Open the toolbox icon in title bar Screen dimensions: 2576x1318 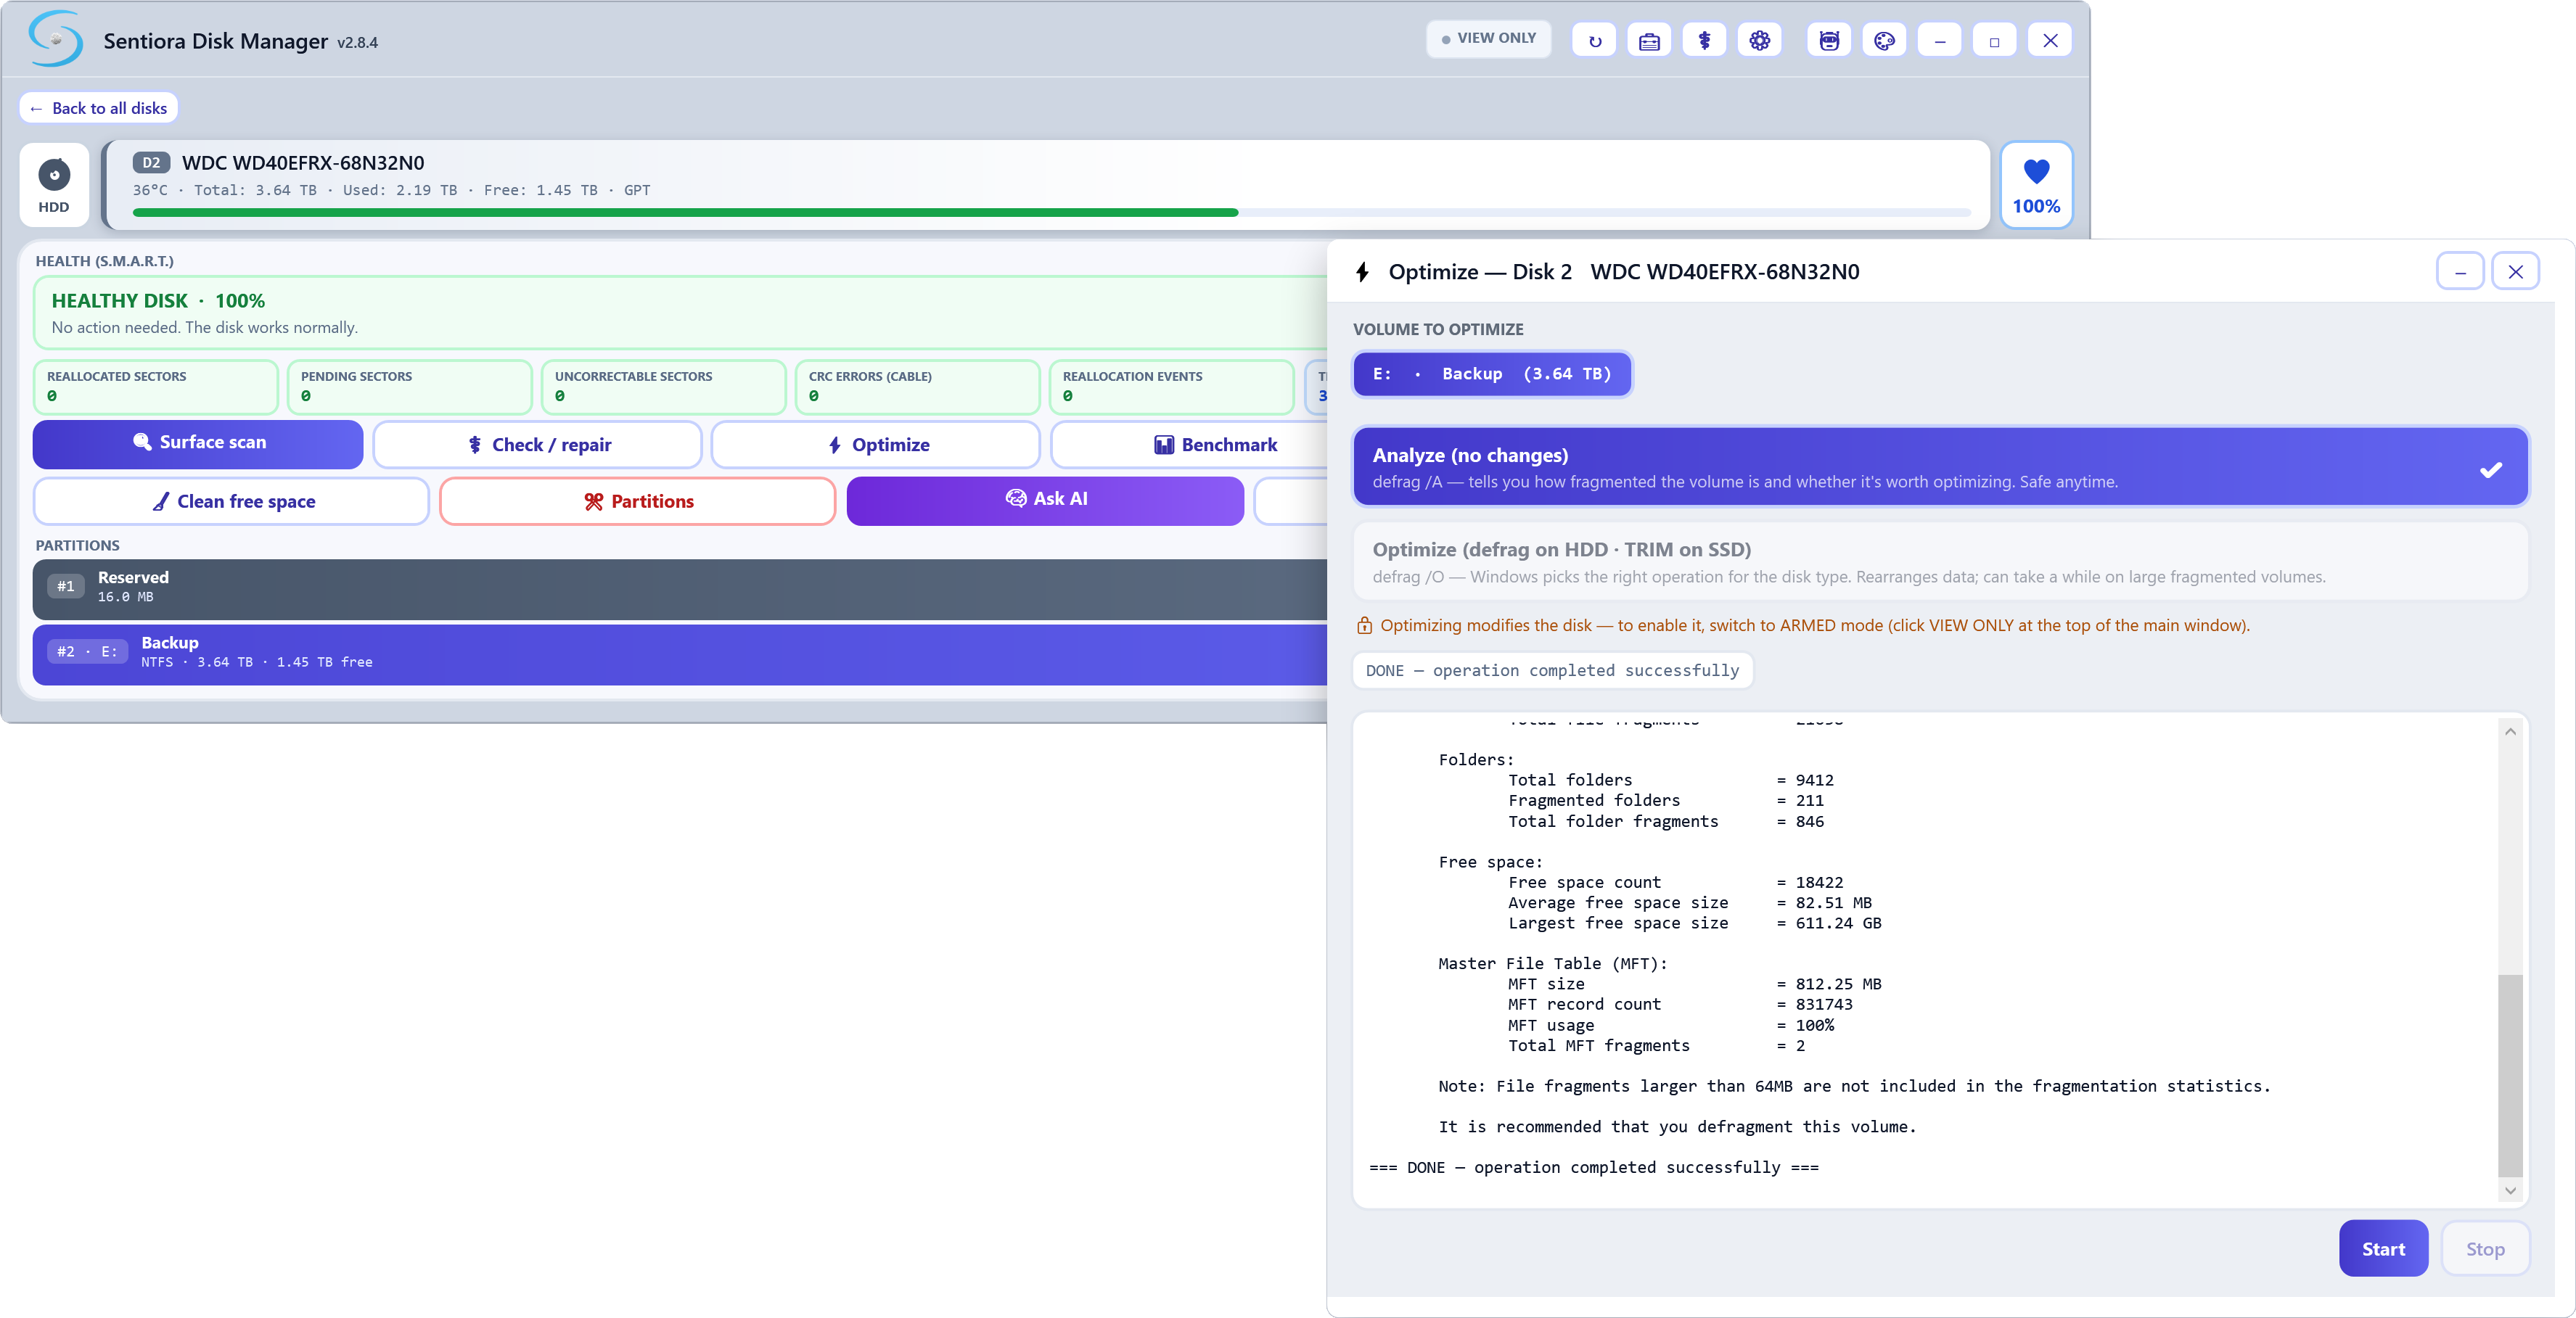tap(1649, 41)
